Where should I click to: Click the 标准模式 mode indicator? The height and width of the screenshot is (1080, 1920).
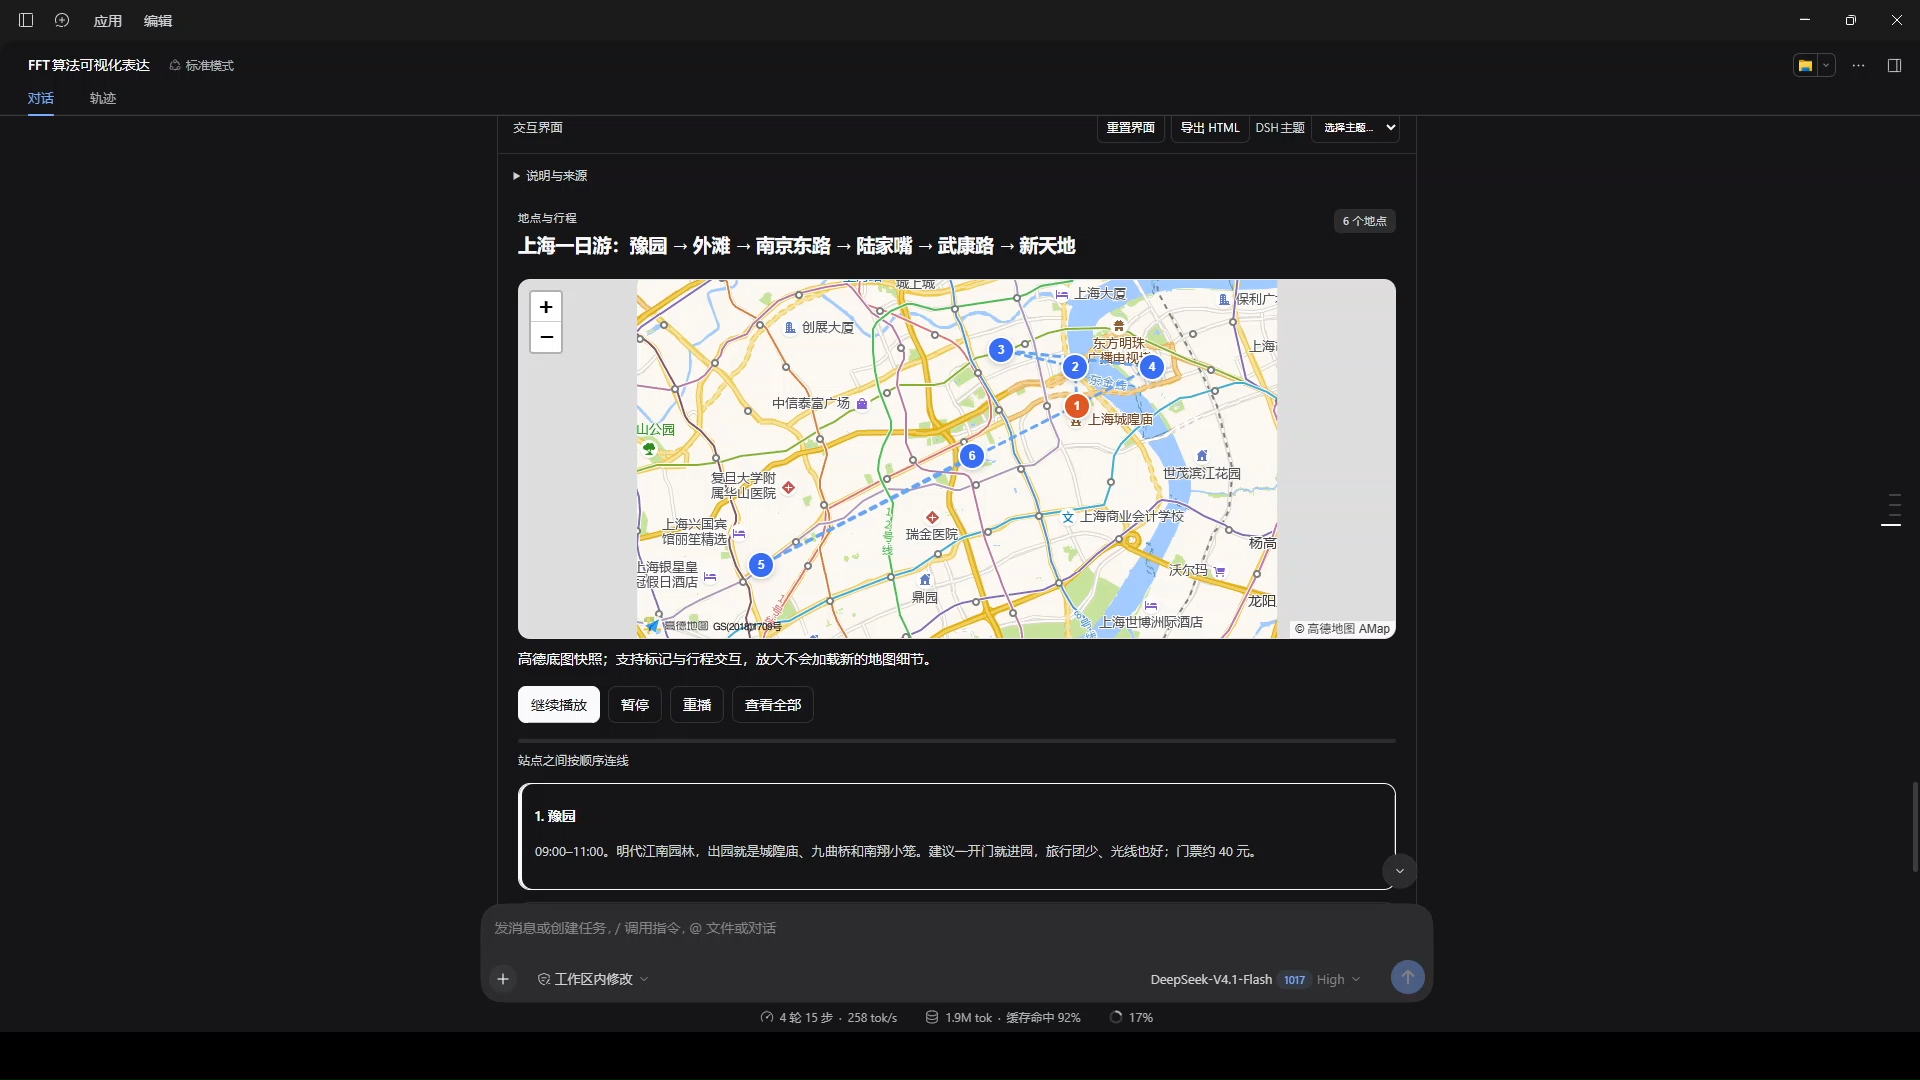(x=201, y=66)
